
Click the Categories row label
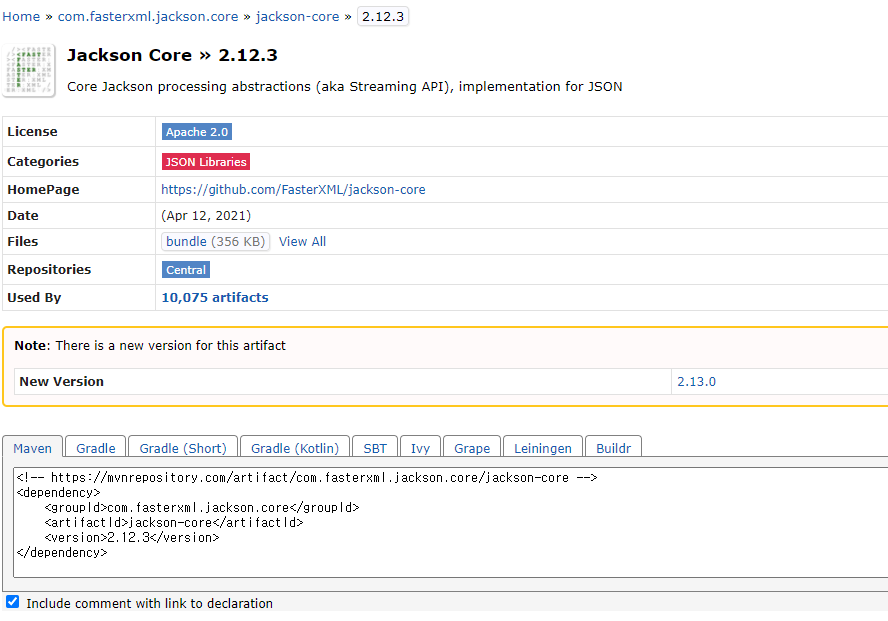tap(43, 161)
